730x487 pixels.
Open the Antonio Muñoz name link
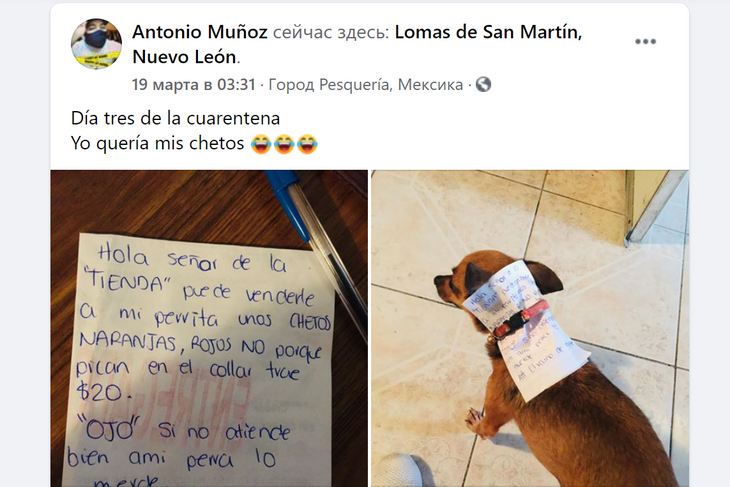200,32
